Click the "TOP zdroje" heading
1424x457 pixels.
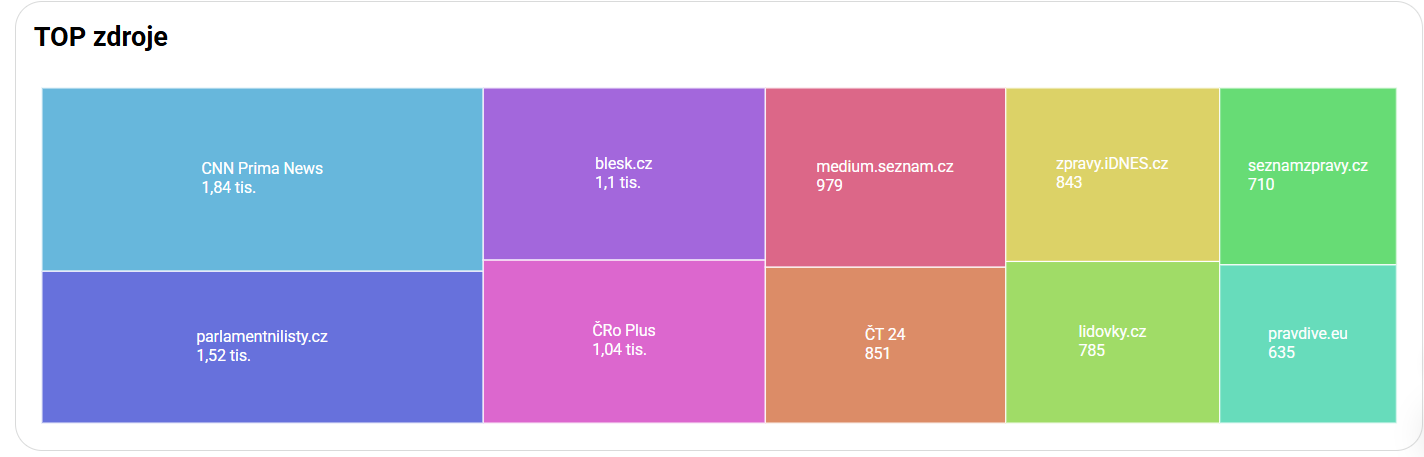pos(101,37)
